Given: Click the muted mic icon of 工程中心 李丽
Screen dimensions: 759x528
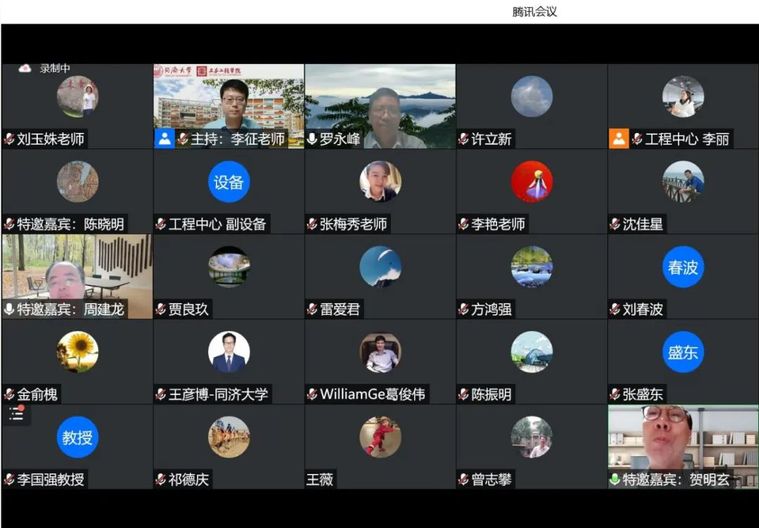Looking at the screenshot, I should [638, 139].
